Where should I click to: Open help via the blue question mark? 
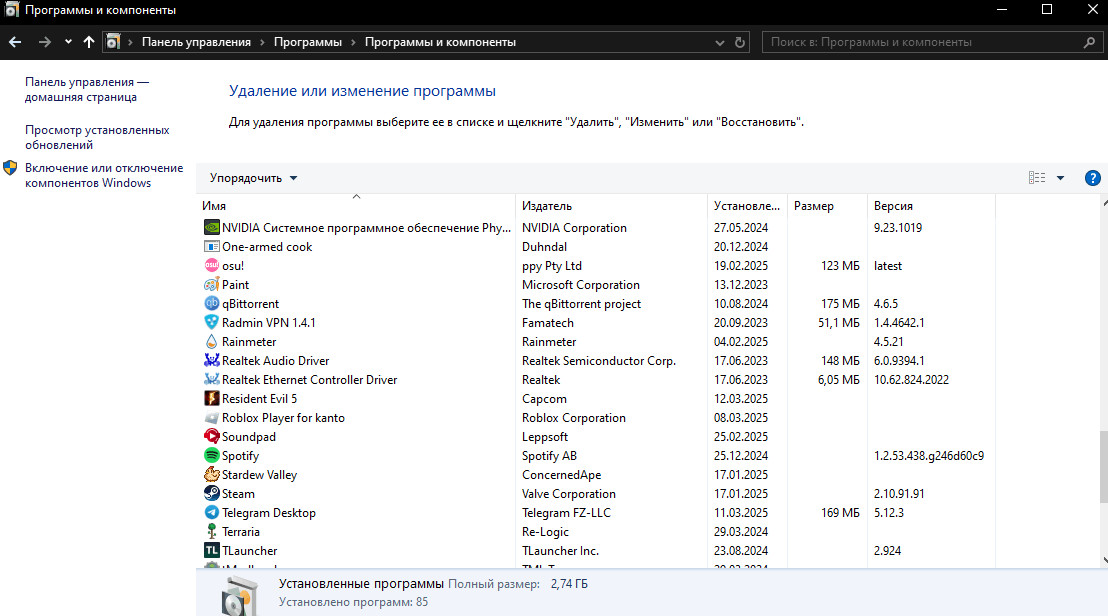pyautogui.click(x=1092, y=178)
